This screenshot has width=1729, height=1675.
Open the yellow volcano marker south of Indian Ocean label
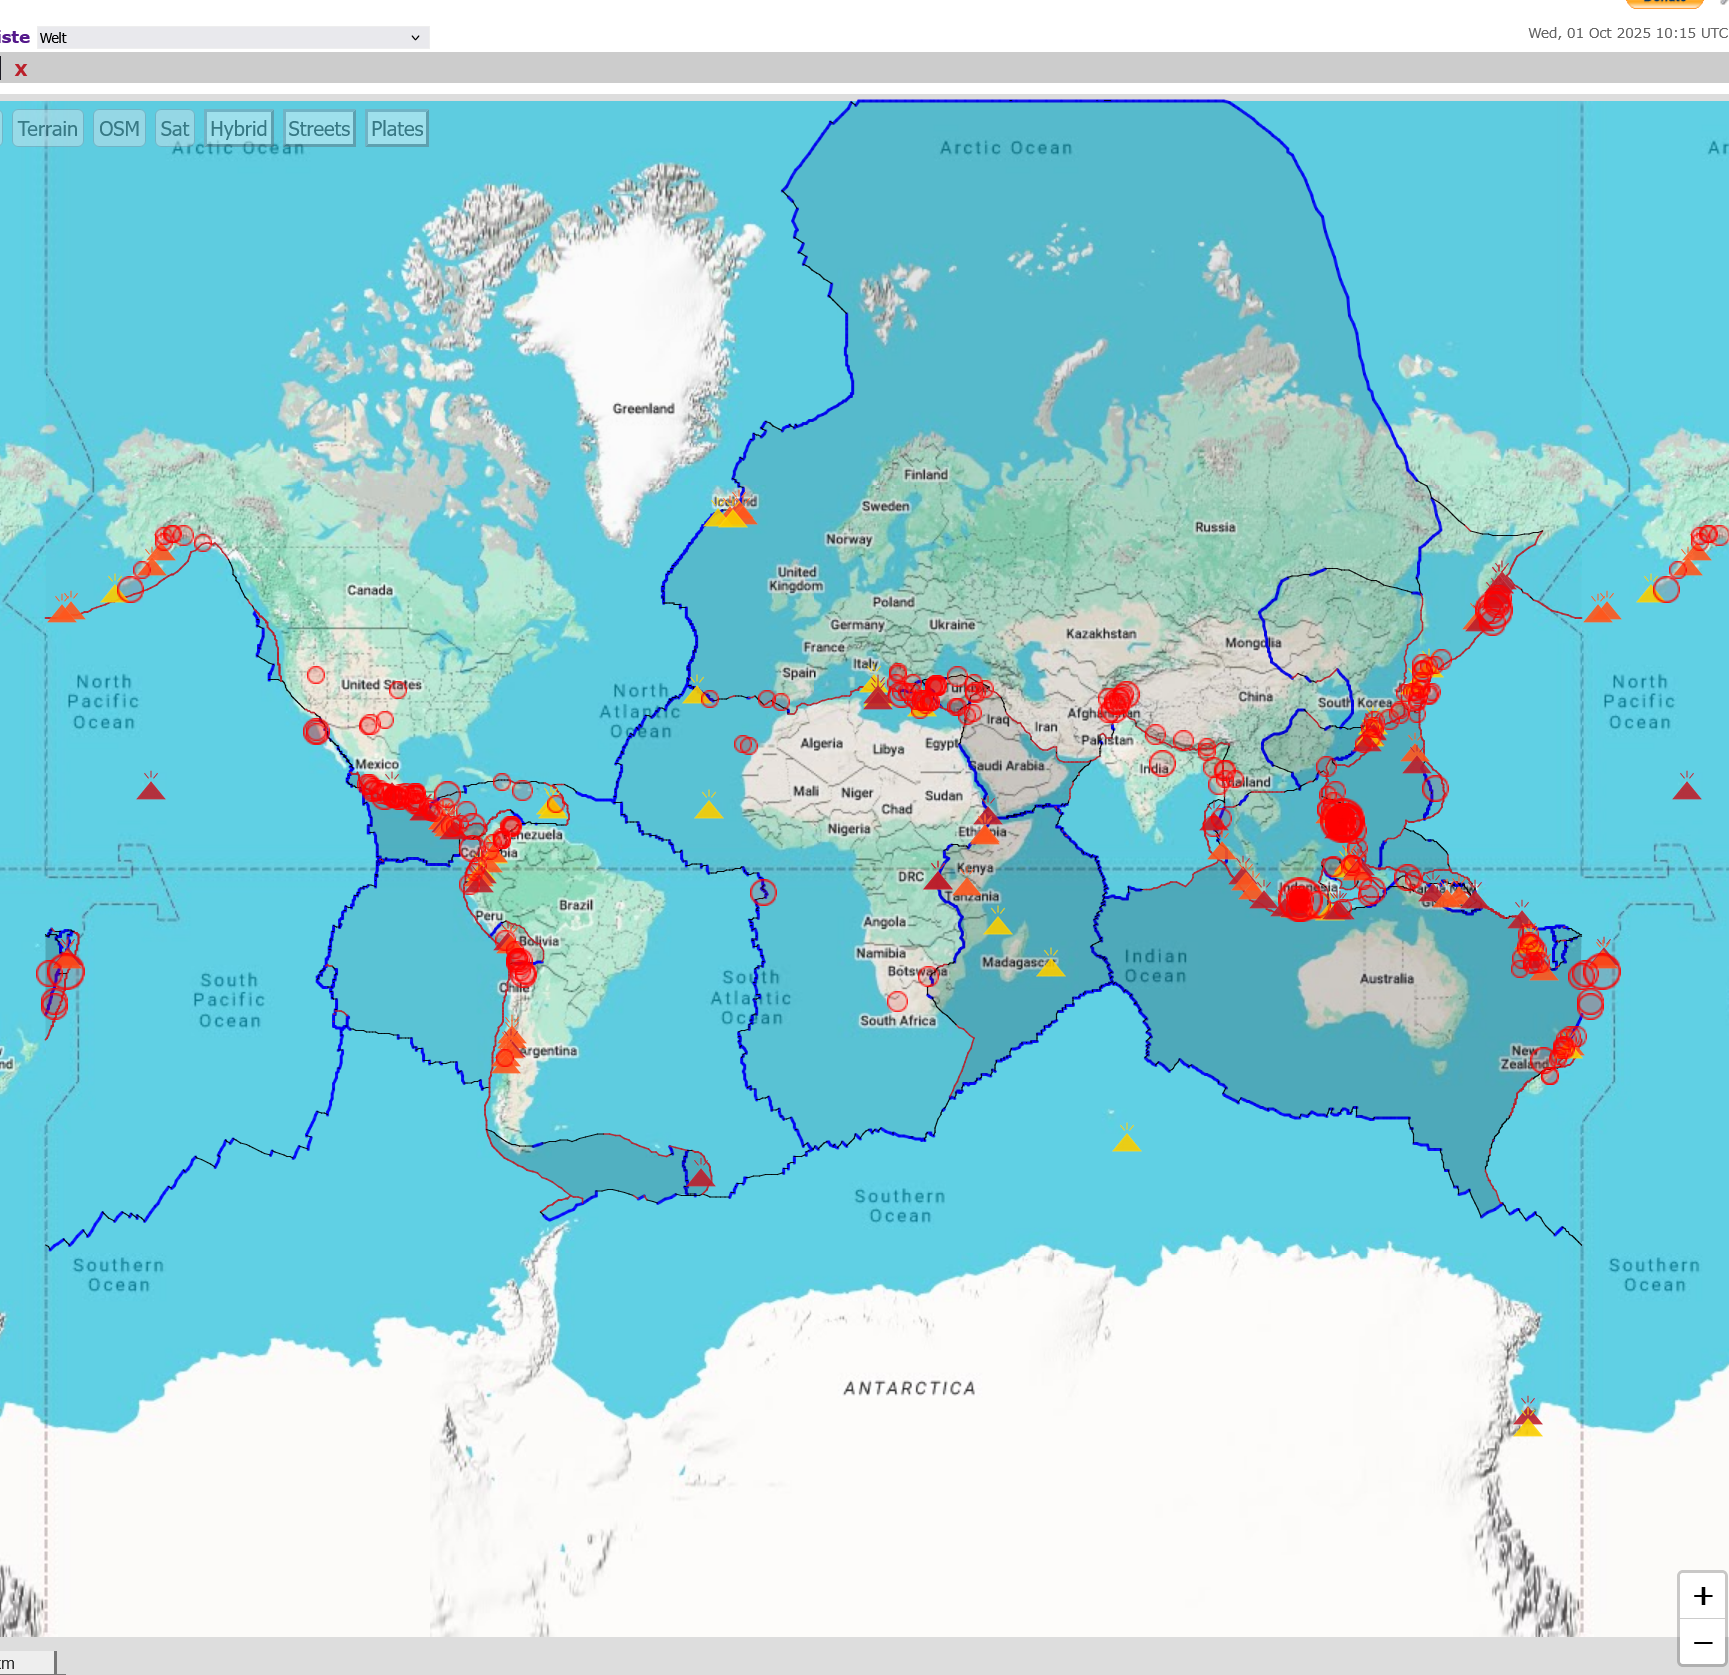1127,1140
